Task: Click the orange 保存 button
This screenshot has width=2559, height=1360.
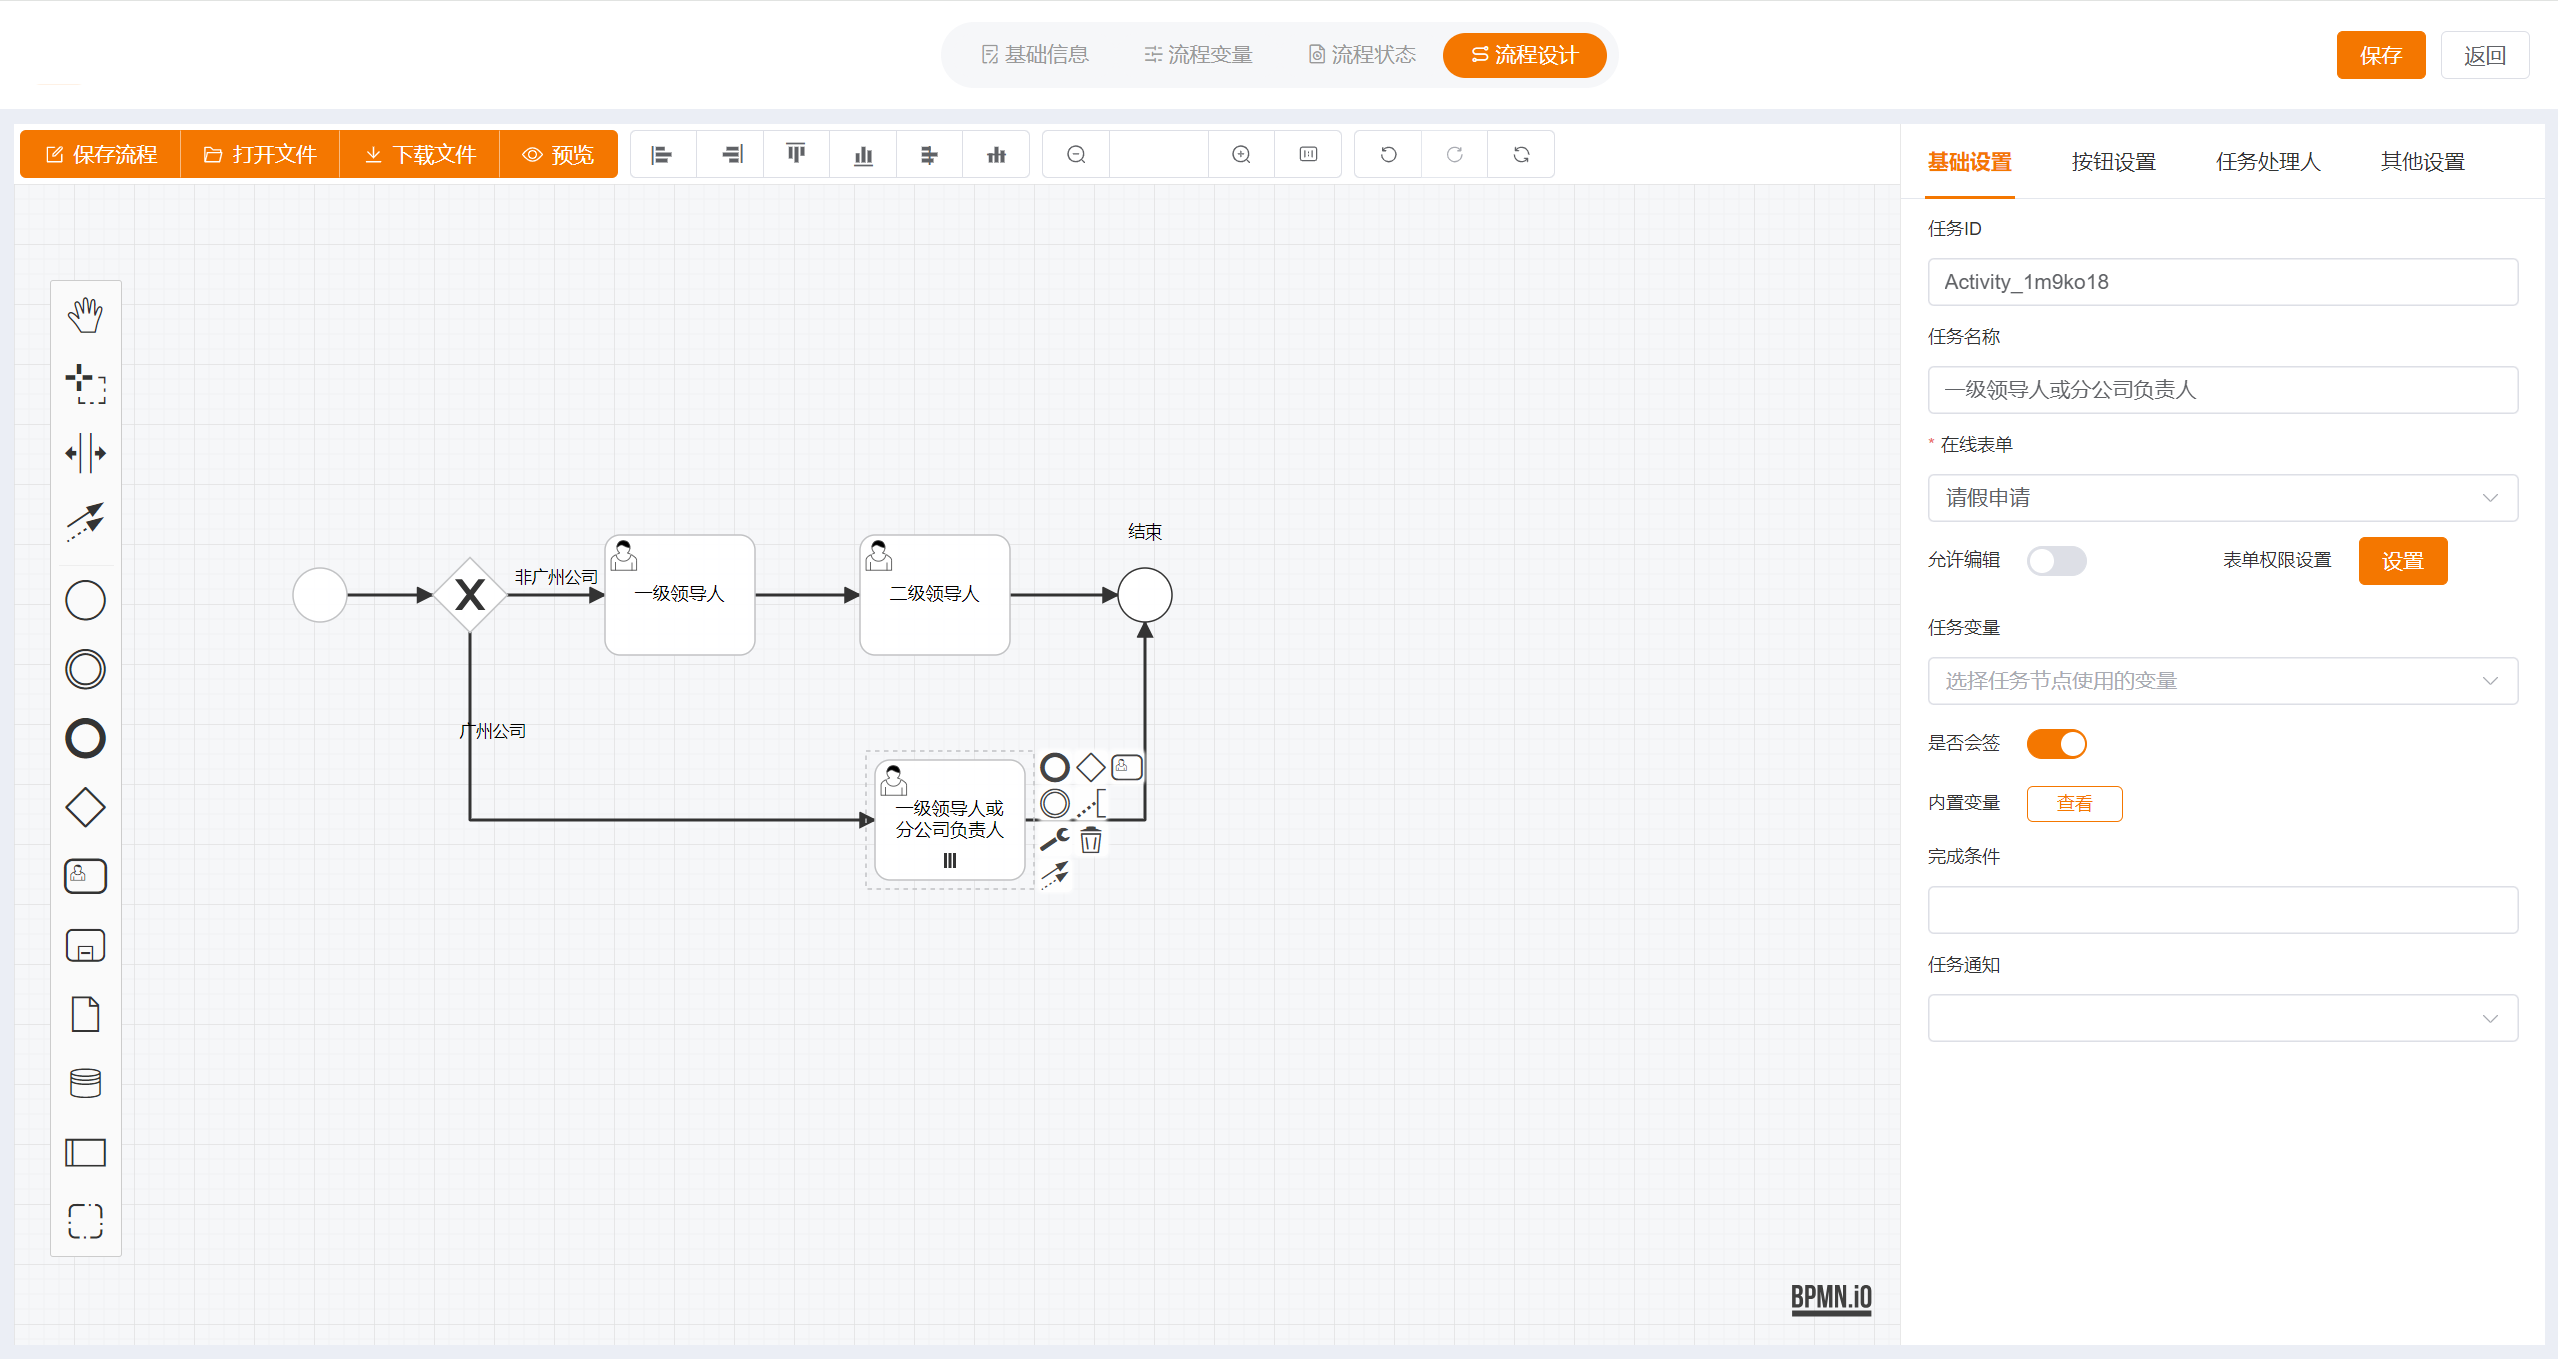Action: click(2381, 55)
